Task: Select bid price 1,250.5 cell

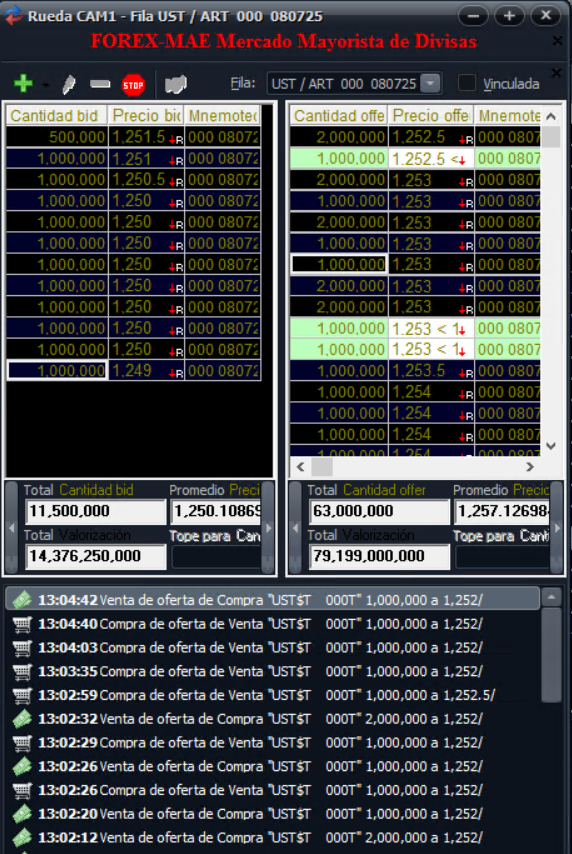Action: point(145,179)
